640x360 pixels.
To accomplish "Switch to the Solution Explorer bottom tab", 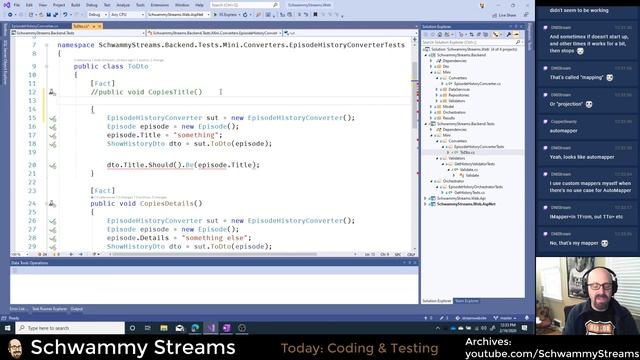I will point(437,301).
